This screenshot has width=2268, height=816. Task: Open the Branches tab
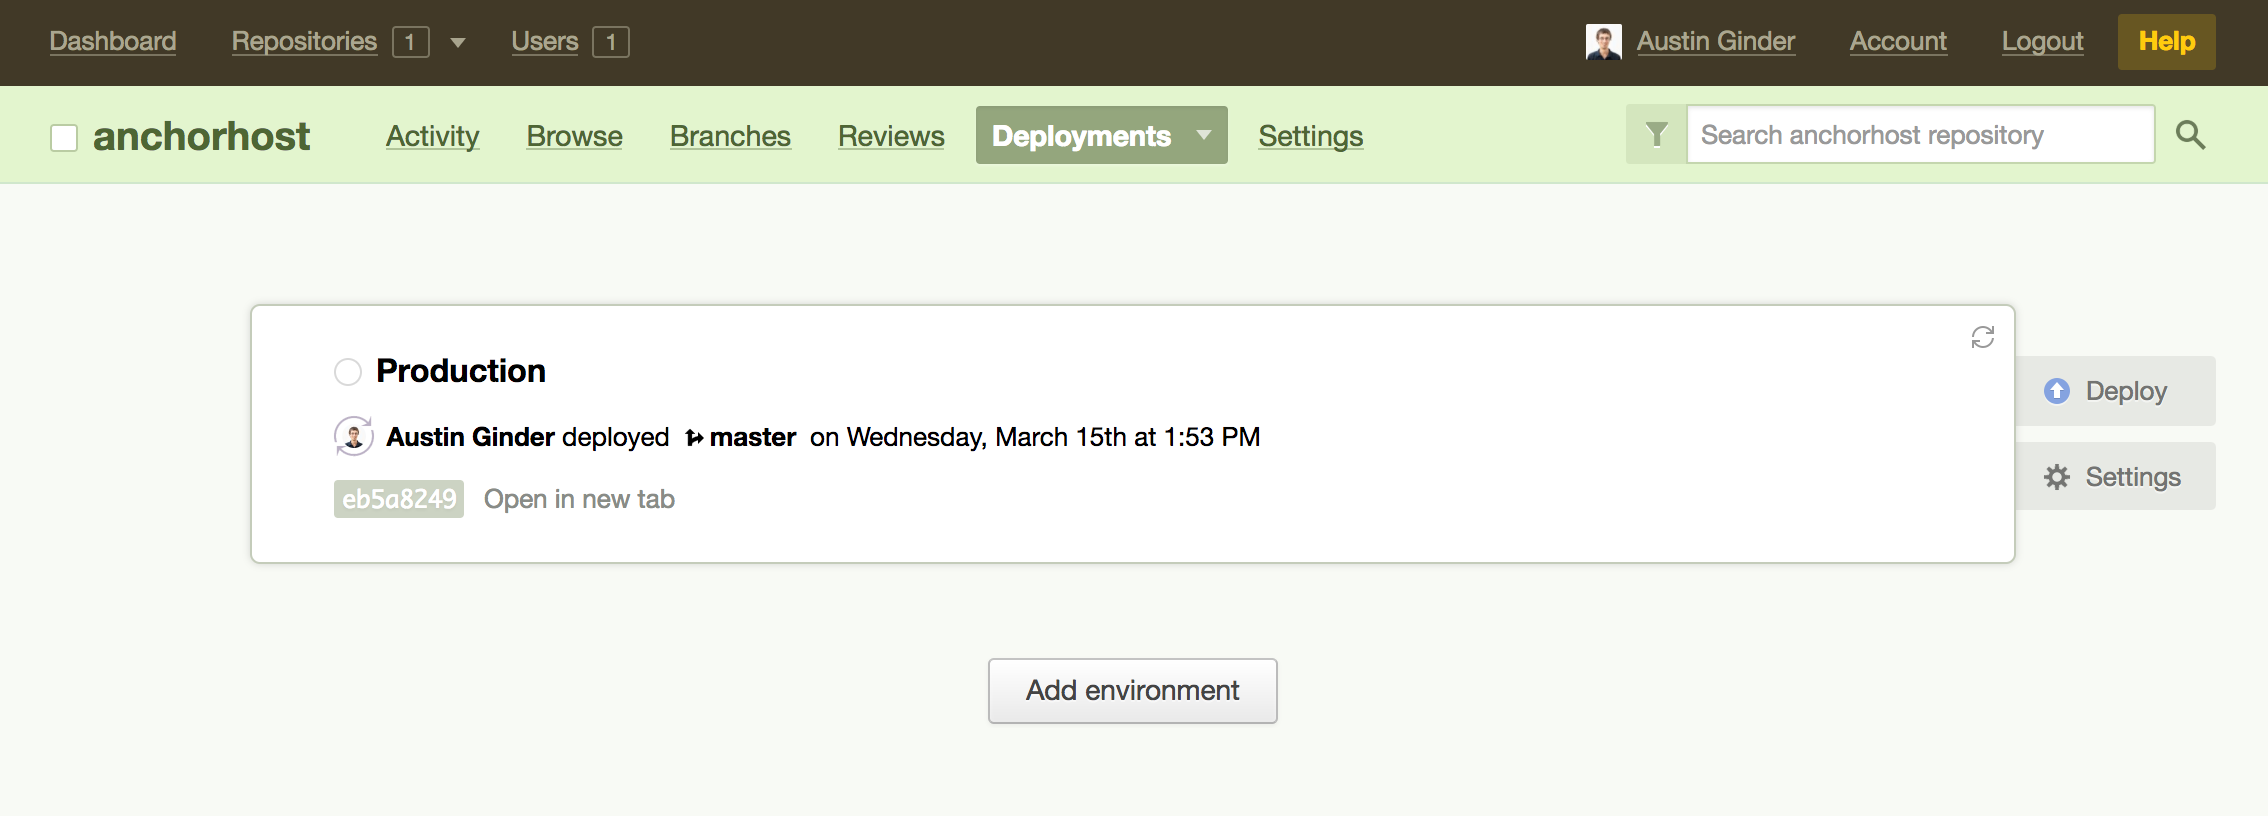(x=730, y=136)
